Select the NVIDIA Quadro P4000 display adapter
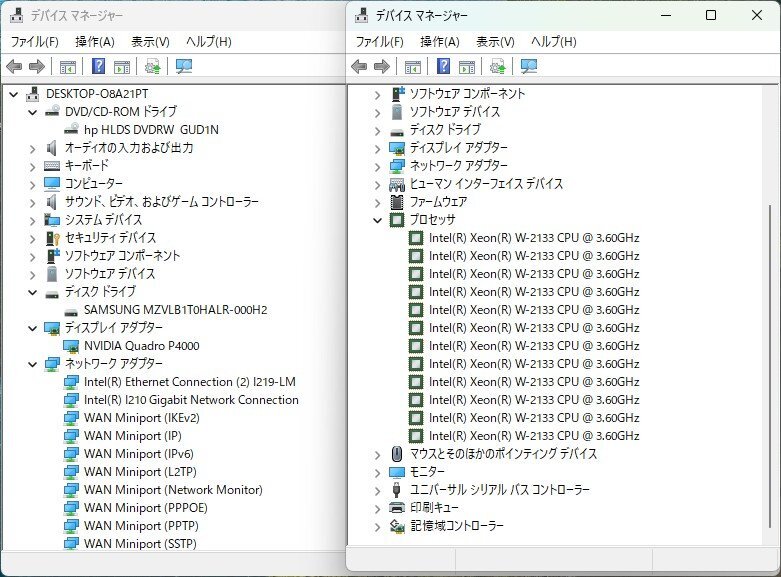This screenshot has width=781, height=577. (141, 346)
